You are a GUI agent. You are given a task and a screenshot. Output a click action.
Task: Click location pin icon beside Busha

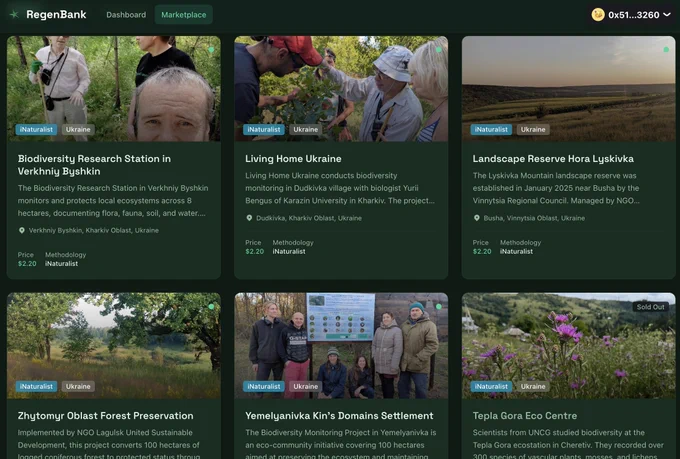[x=477, y=218]
